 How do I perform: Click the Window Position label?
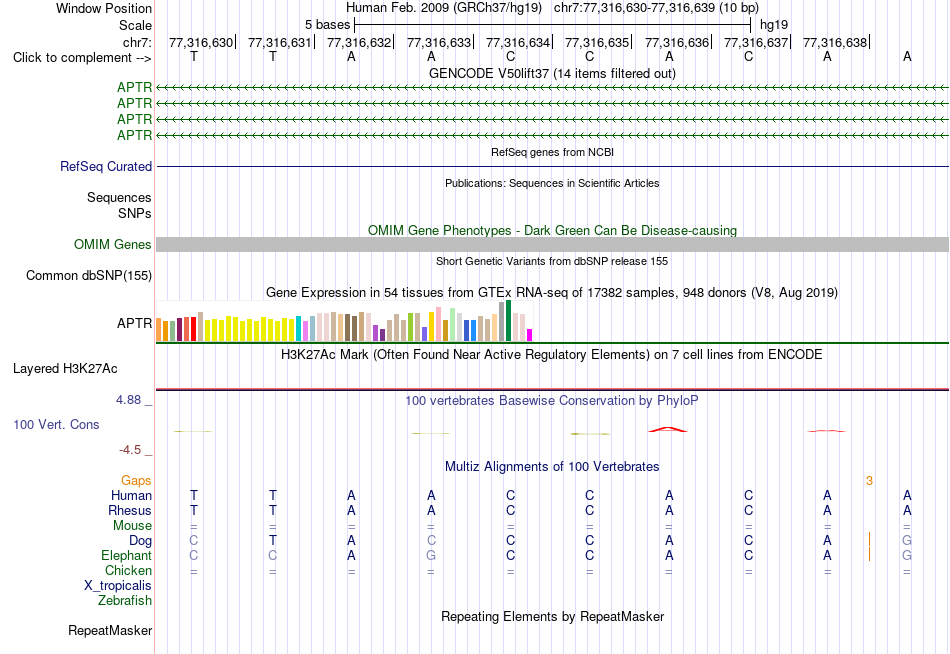pyautogui.click(x=104, y=8)
